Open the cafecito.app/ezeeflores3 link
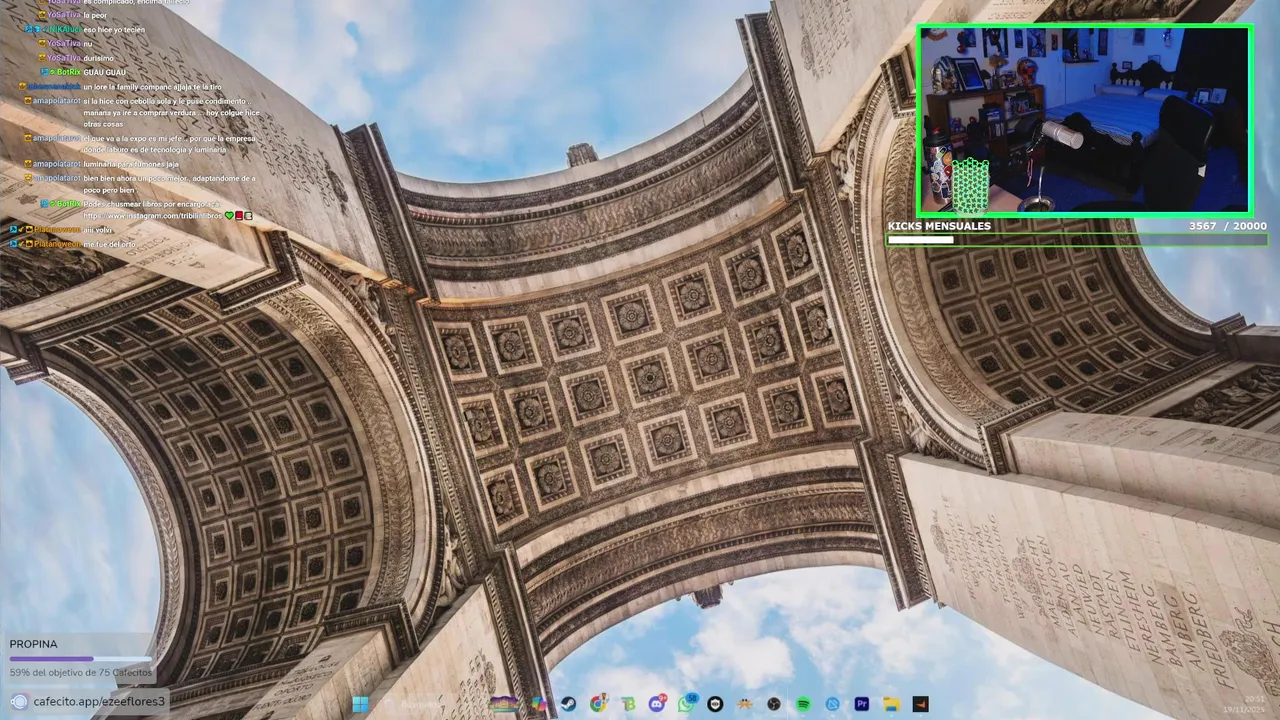The height and width of the screenshot is (720, 1280). [99, 701]
